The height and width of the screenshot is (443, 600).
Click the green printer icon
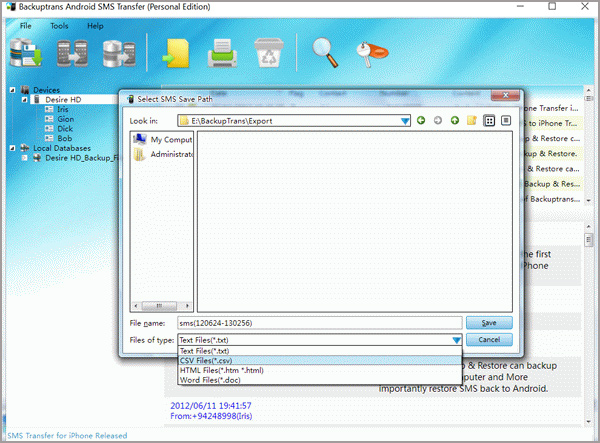click(222, 53)
